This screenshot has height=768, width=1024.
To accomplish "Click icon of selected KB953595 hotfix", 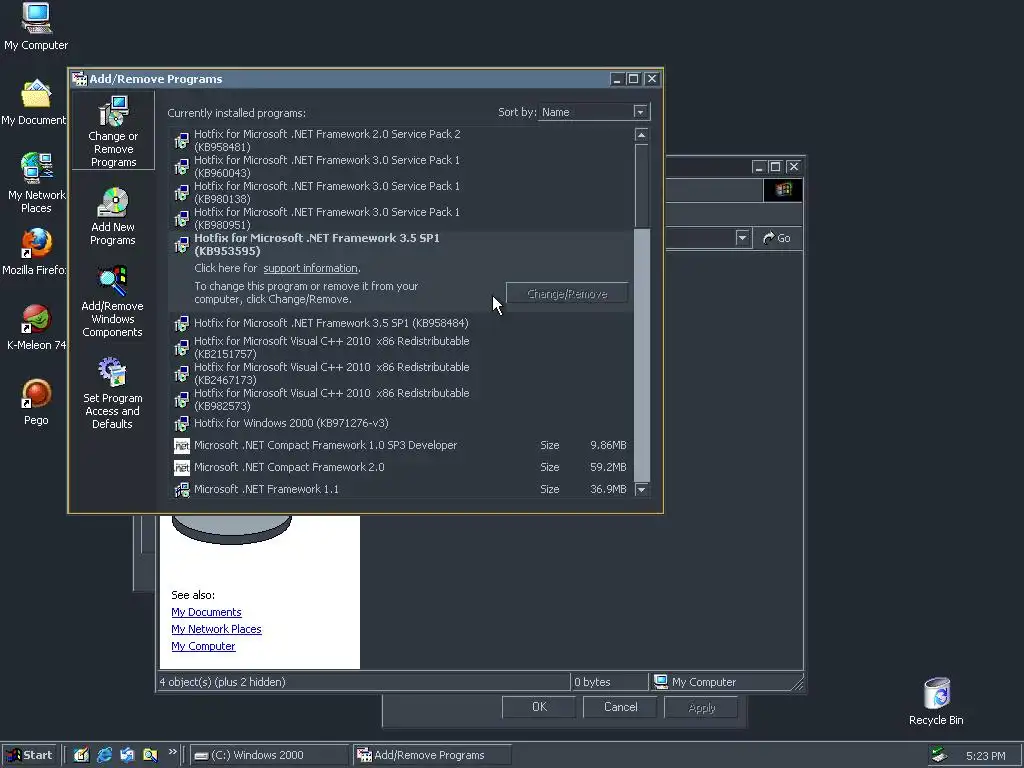I will 182,245.
